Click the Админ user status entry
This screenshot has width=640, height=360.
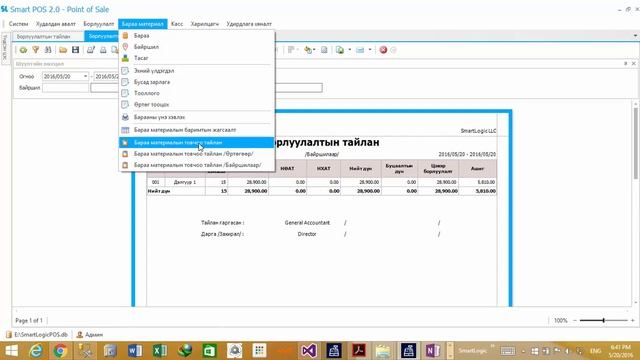pyautogui.click(x=90, y=335)
